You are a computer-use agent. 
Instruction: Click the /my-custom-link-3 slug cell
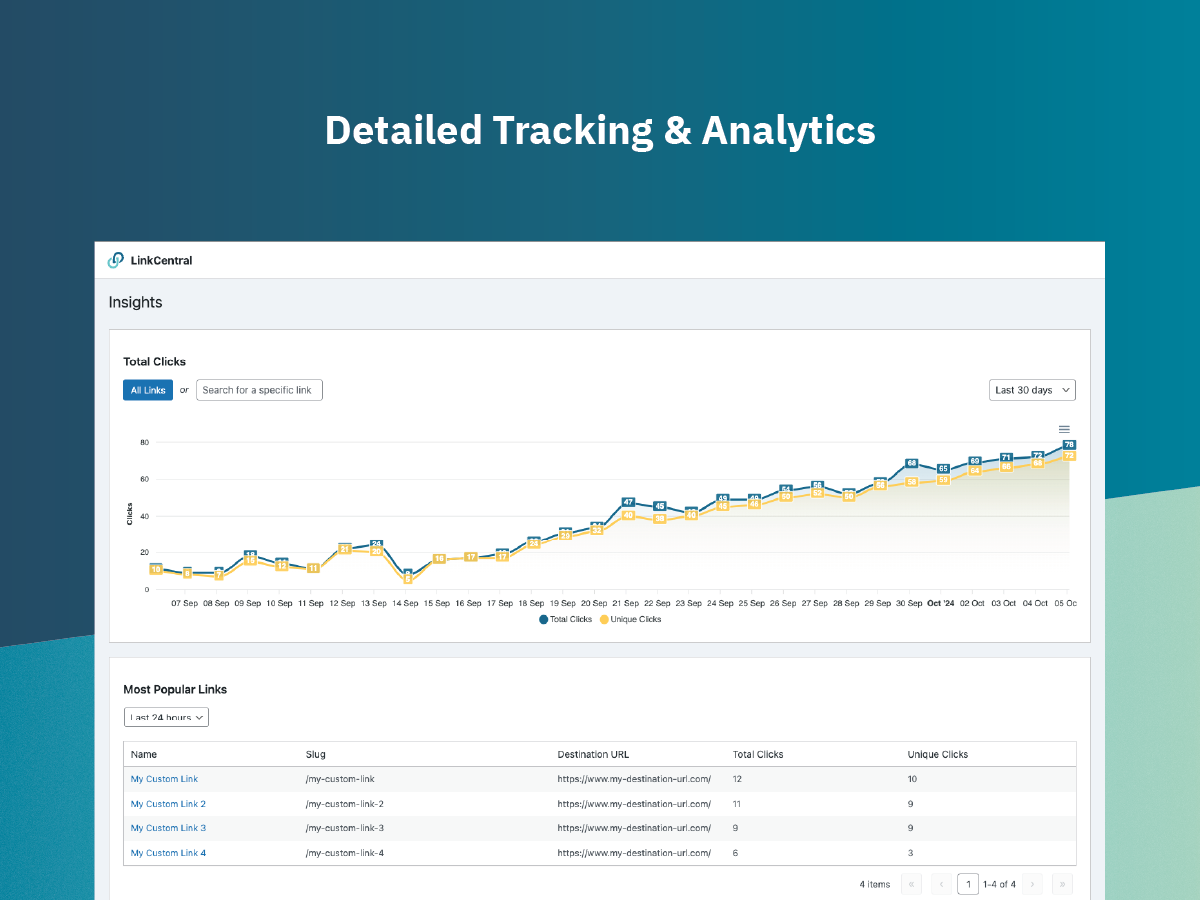pos(345,828)
